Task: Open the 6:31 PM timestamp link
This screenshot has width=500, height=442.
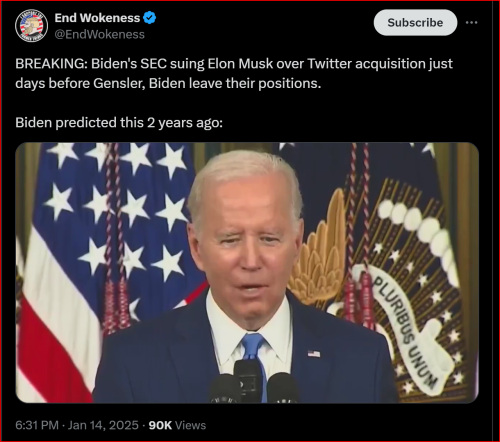Action: coord(37,425)
